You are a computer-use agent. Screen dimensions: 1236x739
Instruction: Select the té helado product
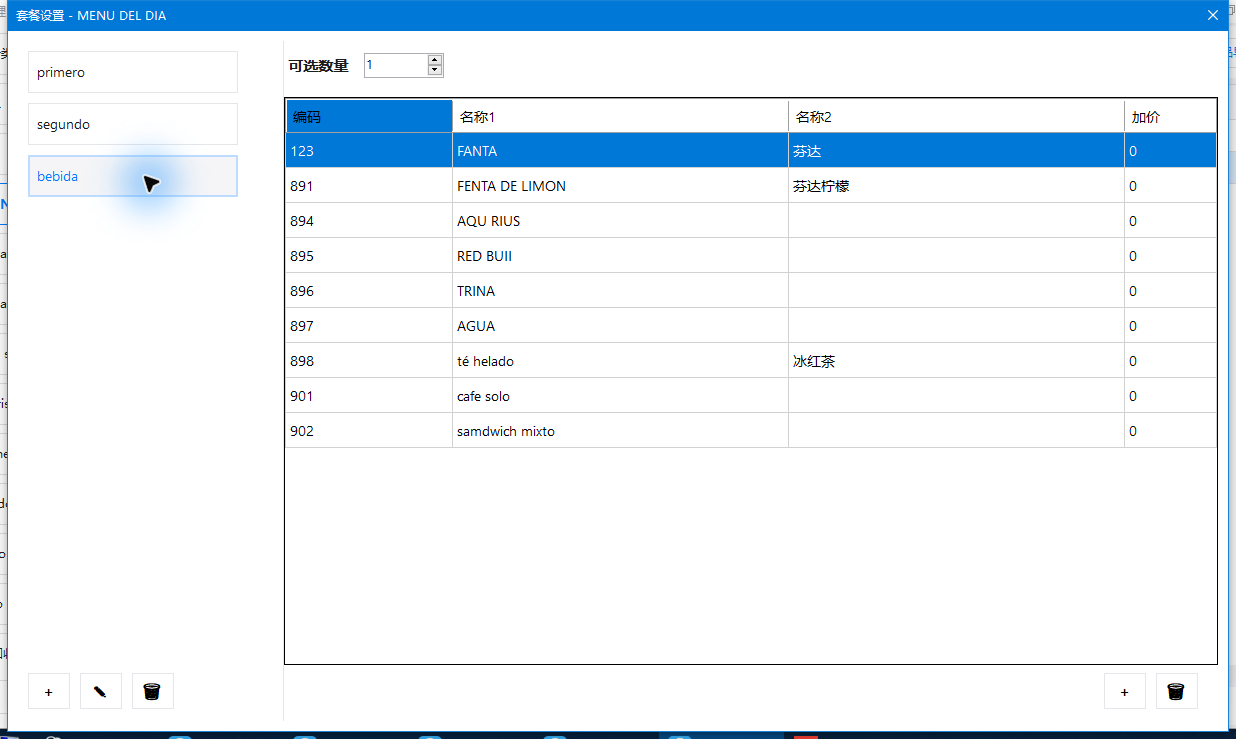(x=620, y=361)
